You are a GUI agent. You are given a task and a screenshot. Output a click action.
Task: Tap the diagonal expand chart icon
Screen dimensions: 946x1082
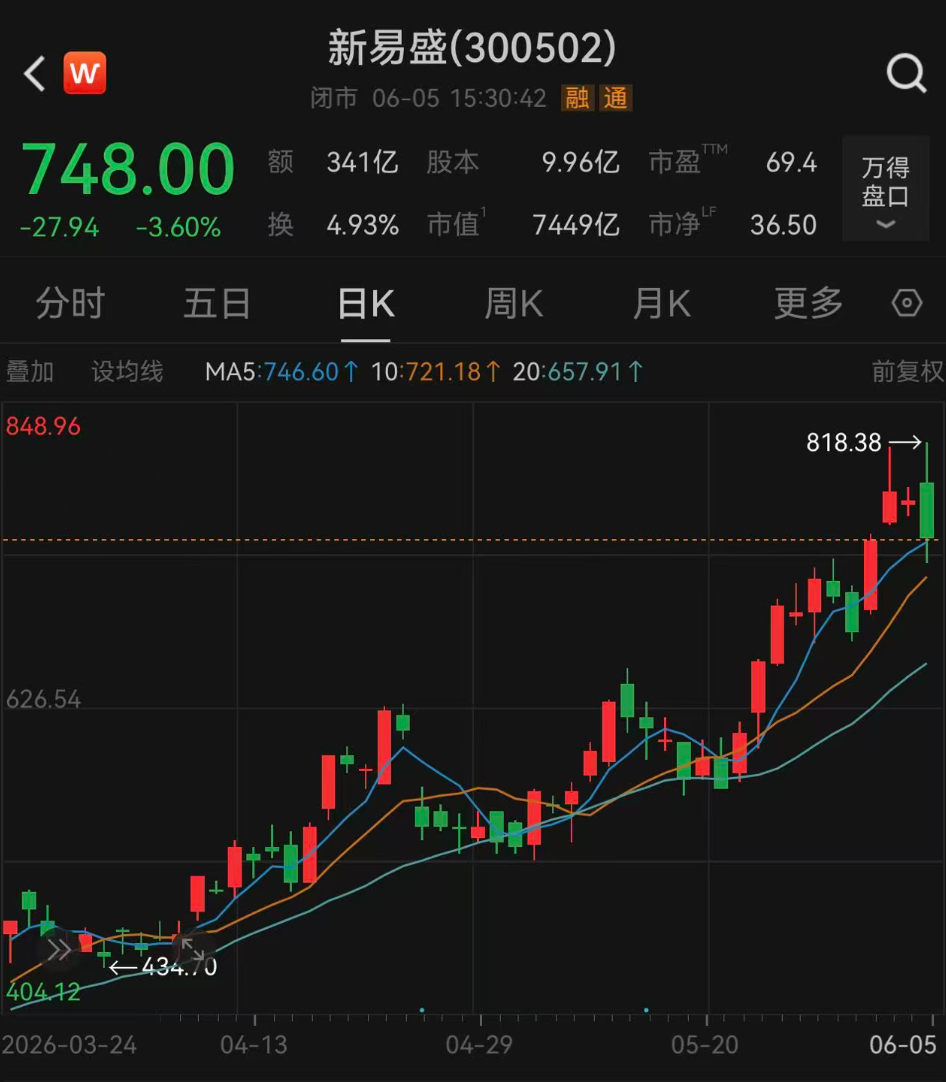point(193,949)
